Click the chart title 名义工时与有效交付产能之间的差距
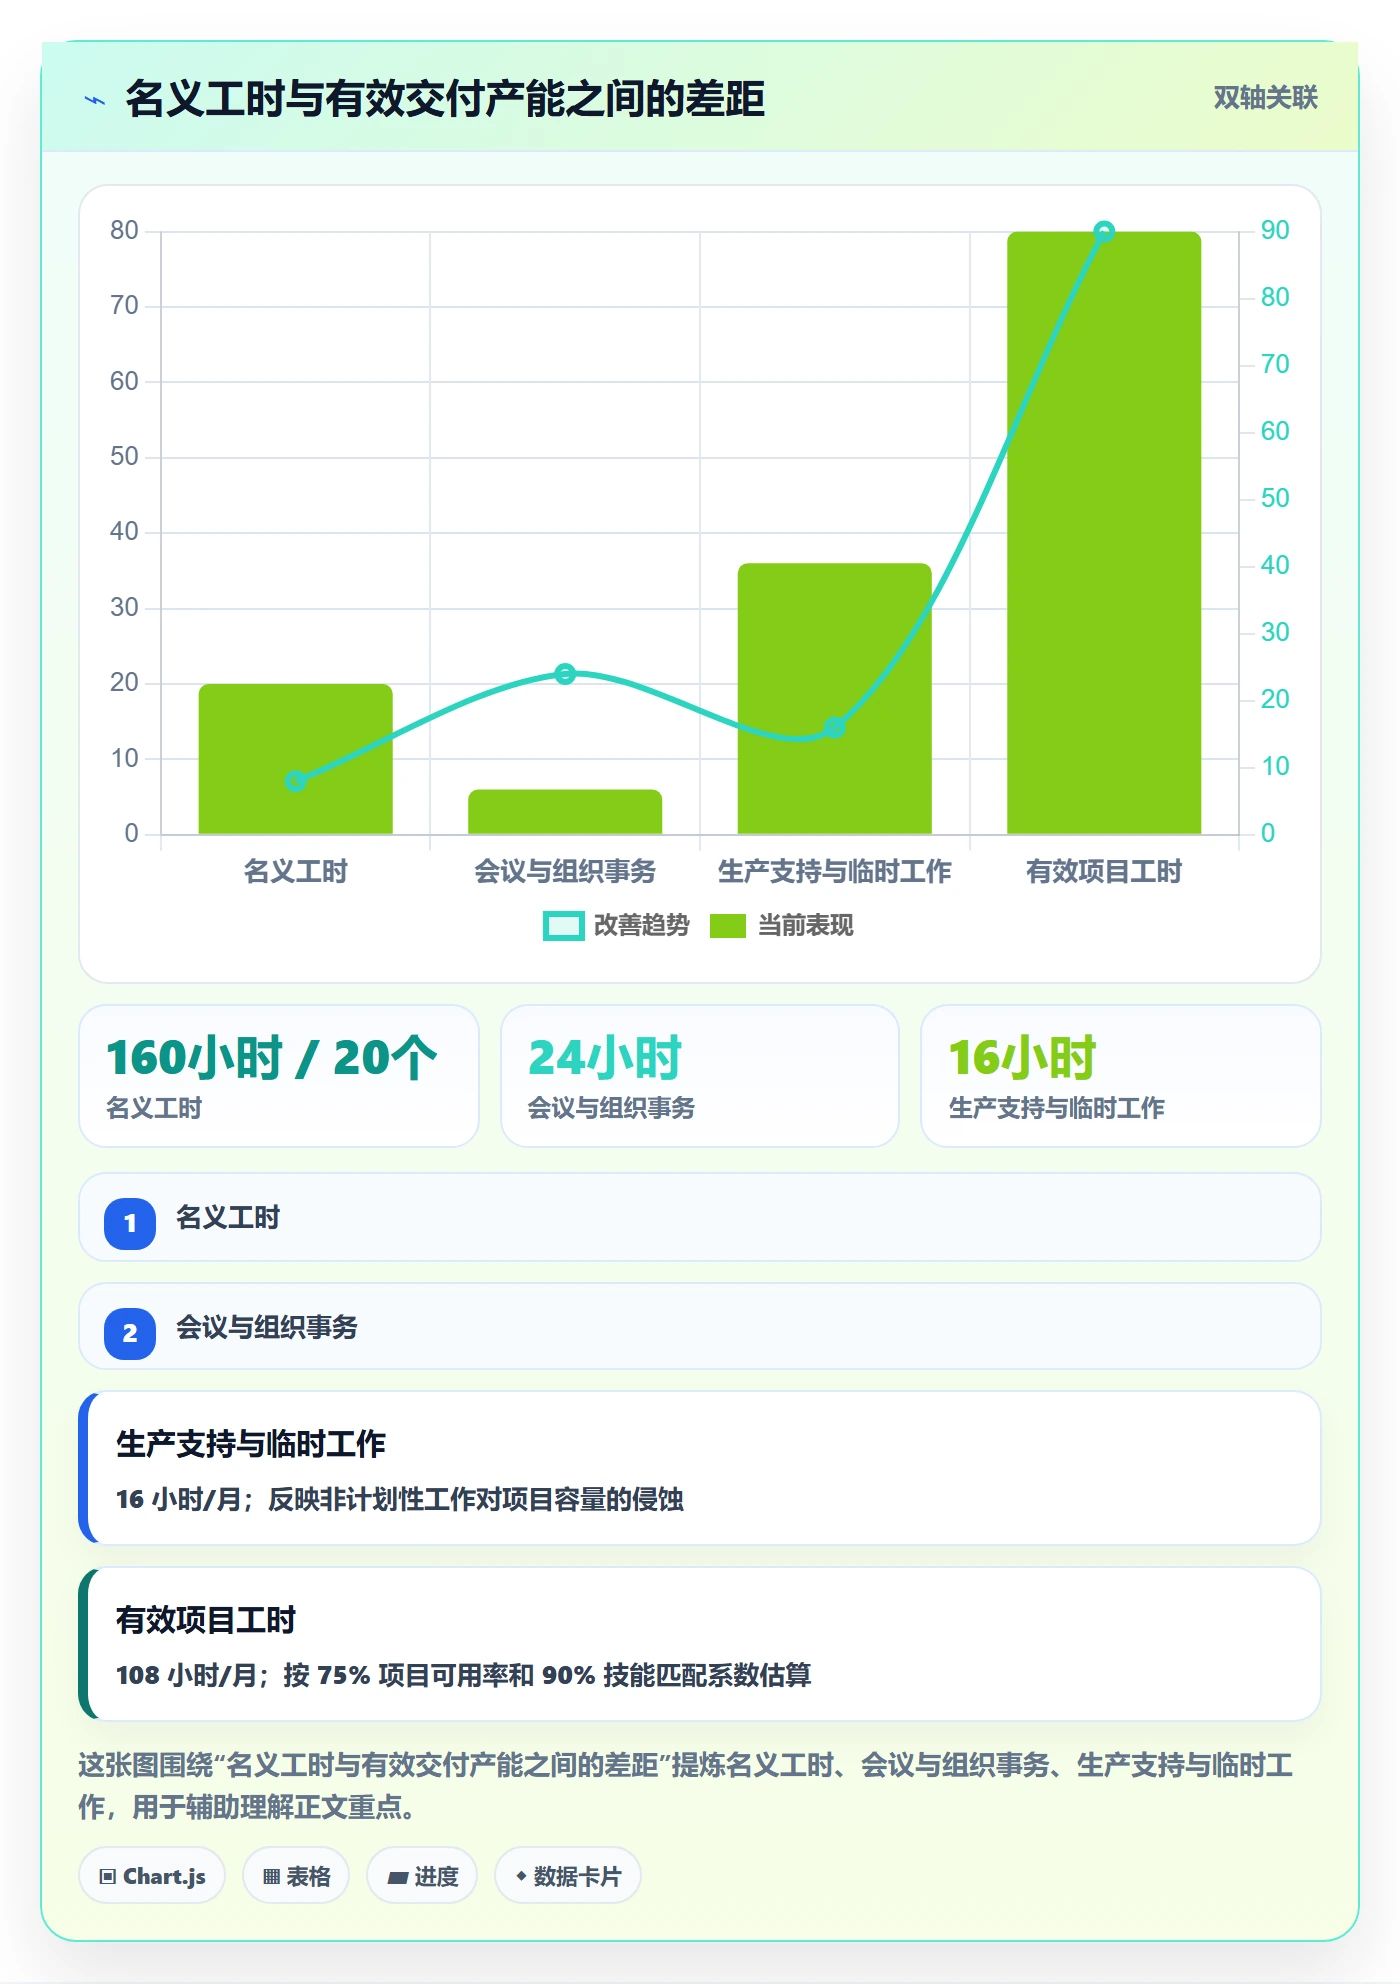 click(x=445, y=99)
